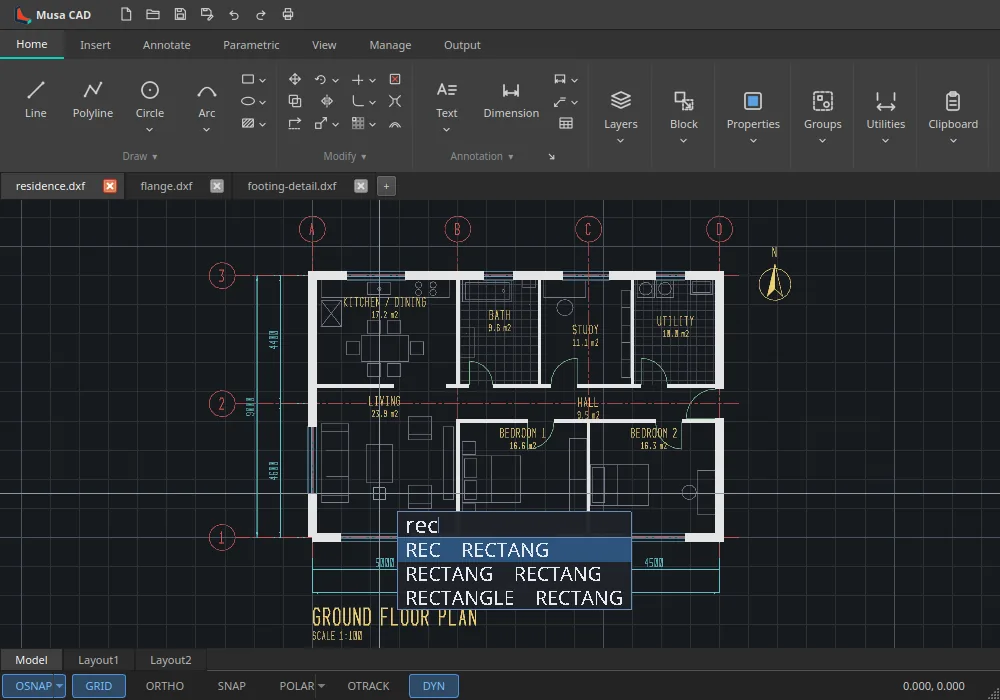Viewport: 1000px width, 700px height.
Task: Click the linear dimension style icon
Action: (x=560, y=79)
